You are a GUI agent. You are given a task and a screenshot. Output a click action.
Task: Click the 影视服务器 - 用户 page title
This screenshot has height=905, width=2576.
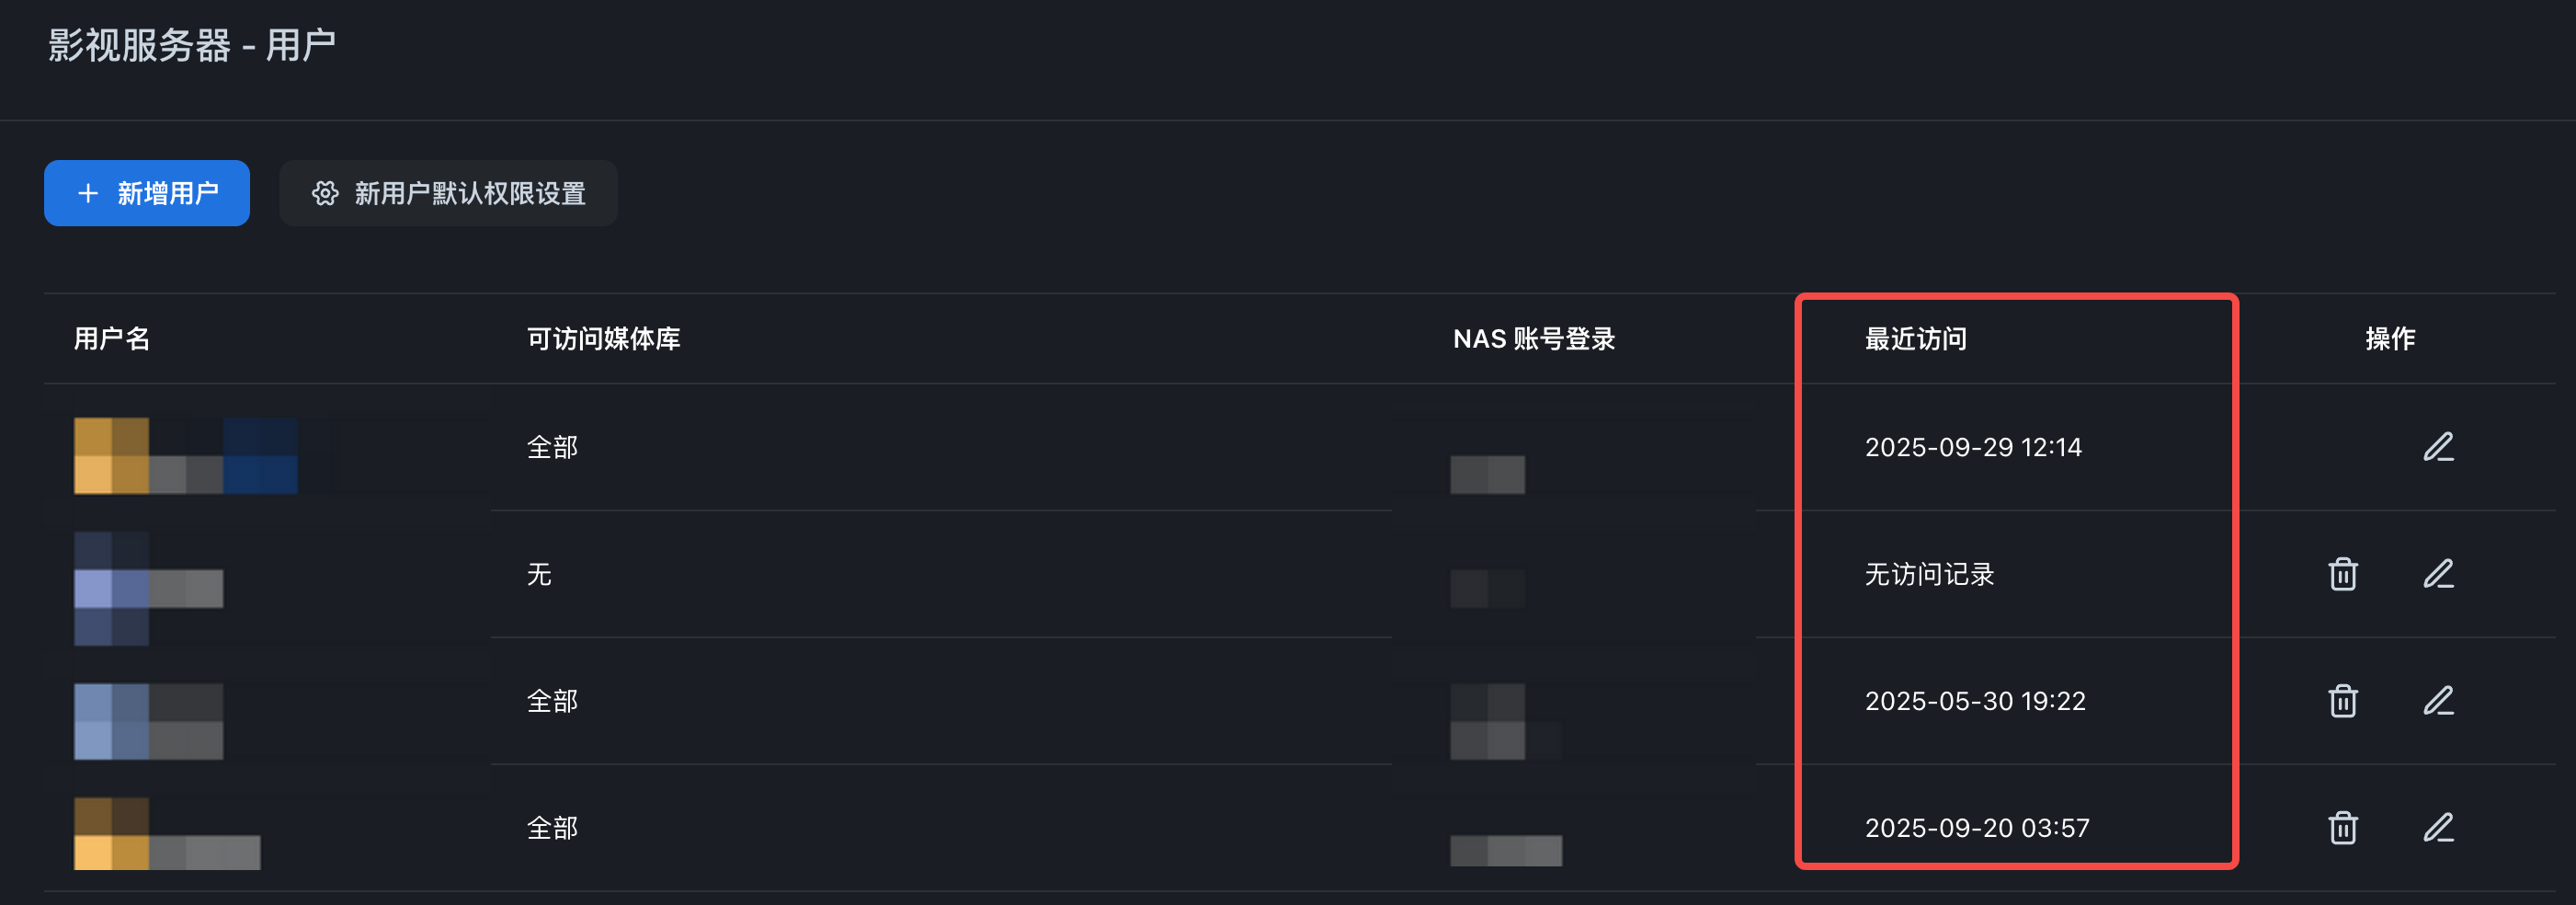(x=192, y=46)
